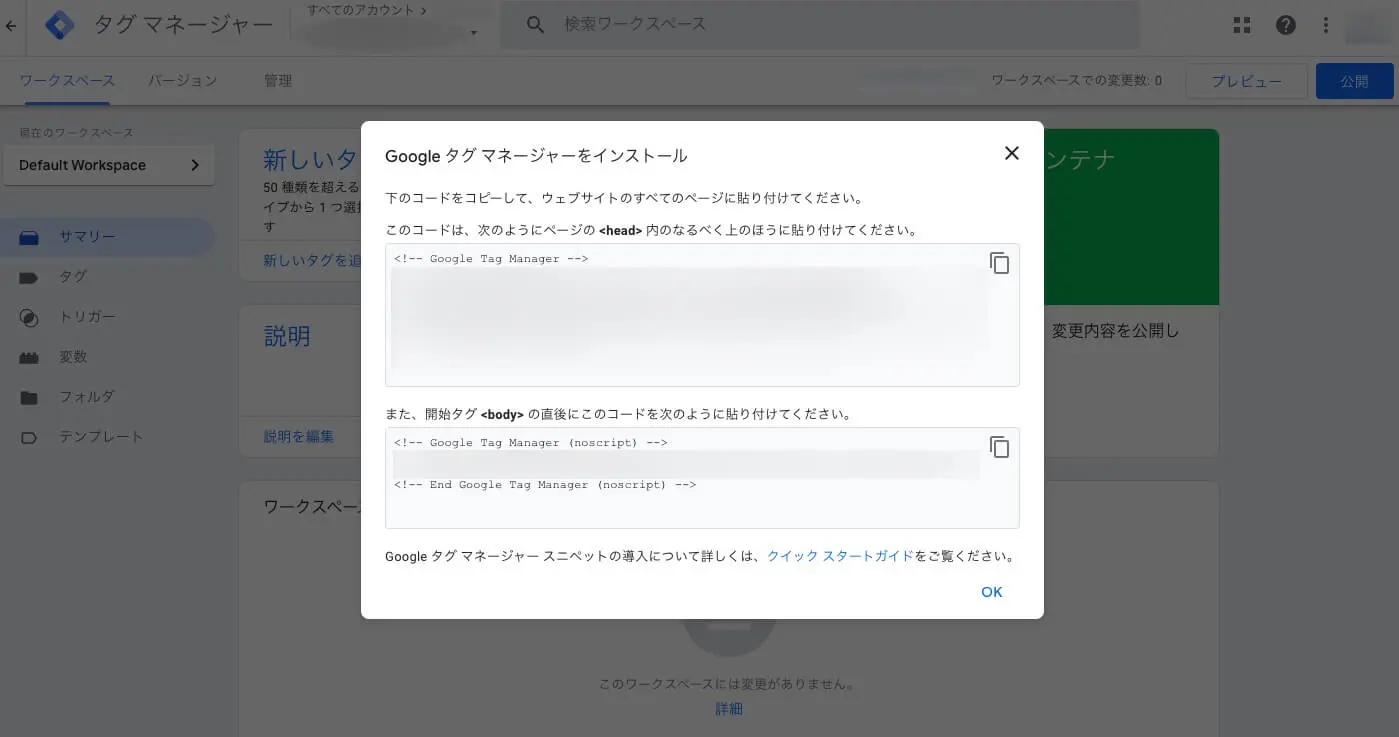Click the タグ マネージャー title text
Image resolution: width=1399 pixels, height=737 pixels.
(183, 25)
